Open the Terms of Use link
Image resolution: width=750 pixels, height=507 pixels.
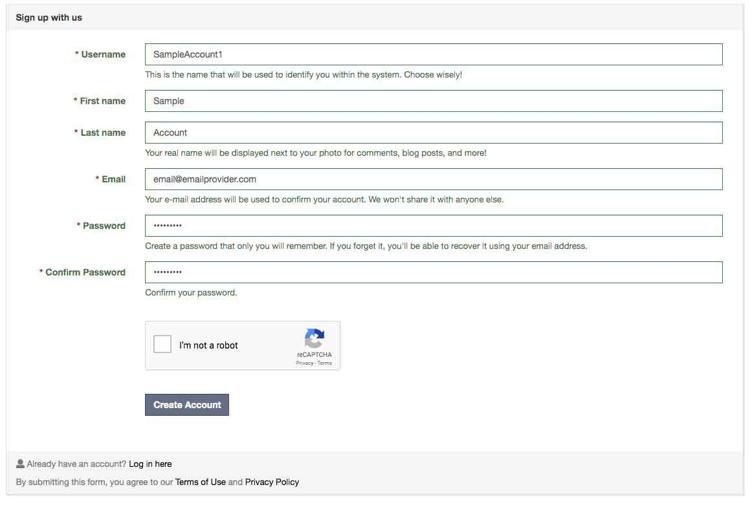point(200,482)
